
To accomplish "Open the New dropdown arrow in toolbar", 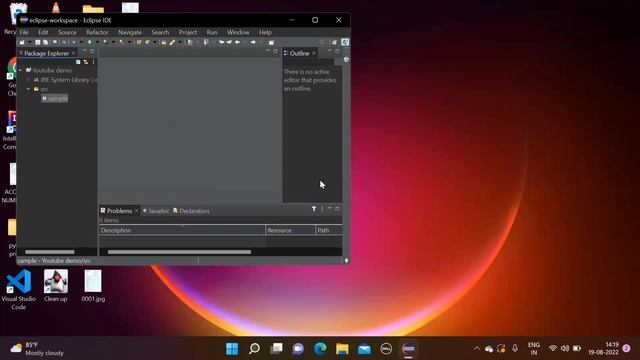I will (30, 42).
